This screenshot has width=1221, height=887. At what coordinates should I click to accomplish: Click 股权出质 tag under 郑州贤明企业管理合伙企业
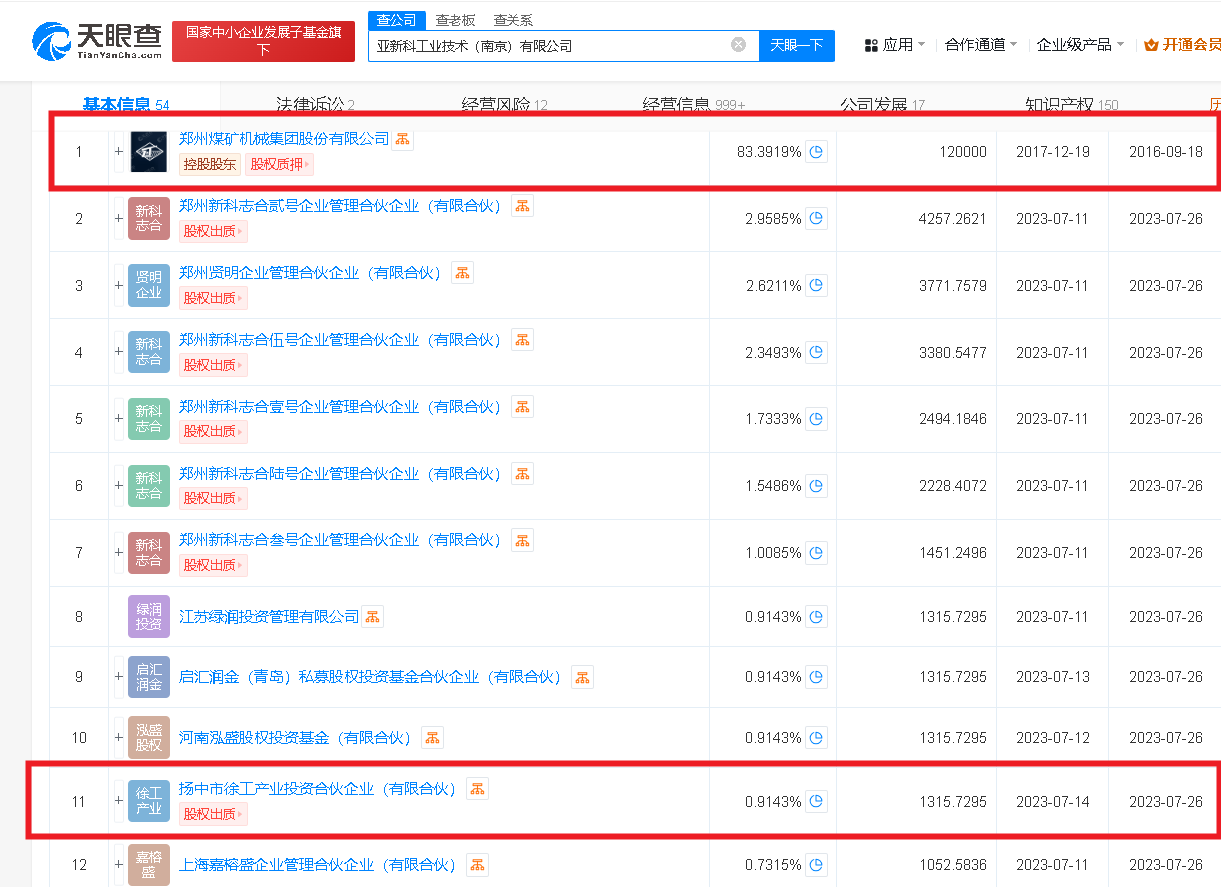(x=213, y=298)
